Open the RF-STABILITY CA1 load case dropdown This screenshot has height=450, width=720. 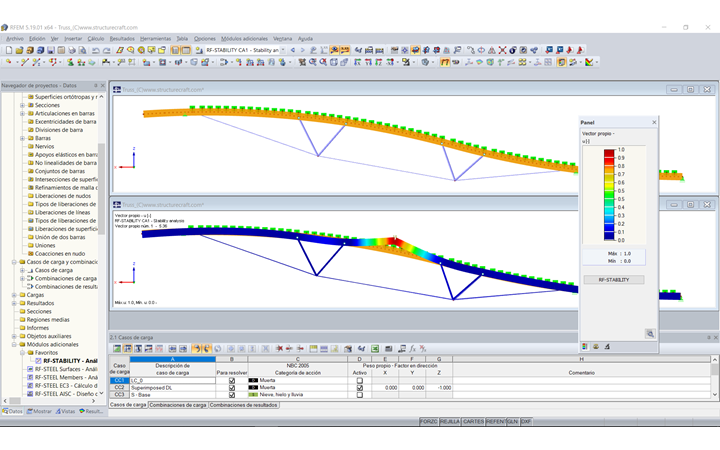[x=283, y=50]
